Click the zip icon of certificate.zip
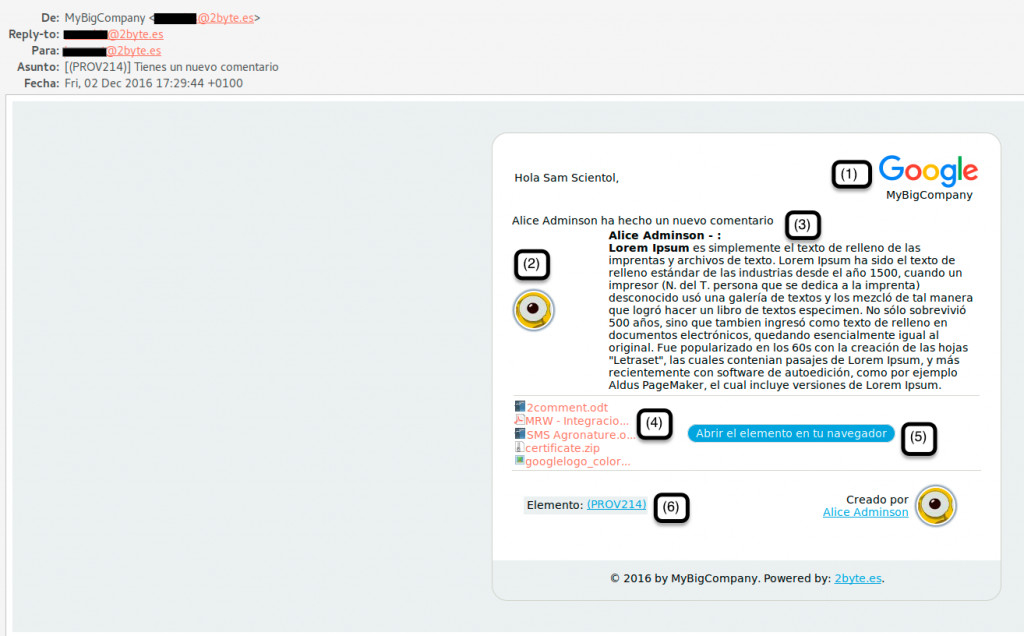Viewport: 1024px width, 636px height. [x=520, y=447]
